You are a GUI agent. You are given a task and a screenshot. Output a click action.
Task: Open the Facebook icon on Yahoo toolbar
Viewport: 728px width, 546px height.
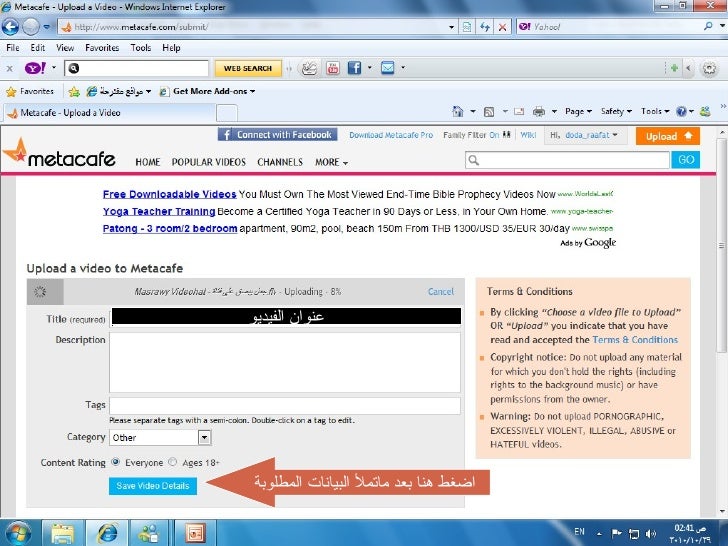(x=354, y=68)
